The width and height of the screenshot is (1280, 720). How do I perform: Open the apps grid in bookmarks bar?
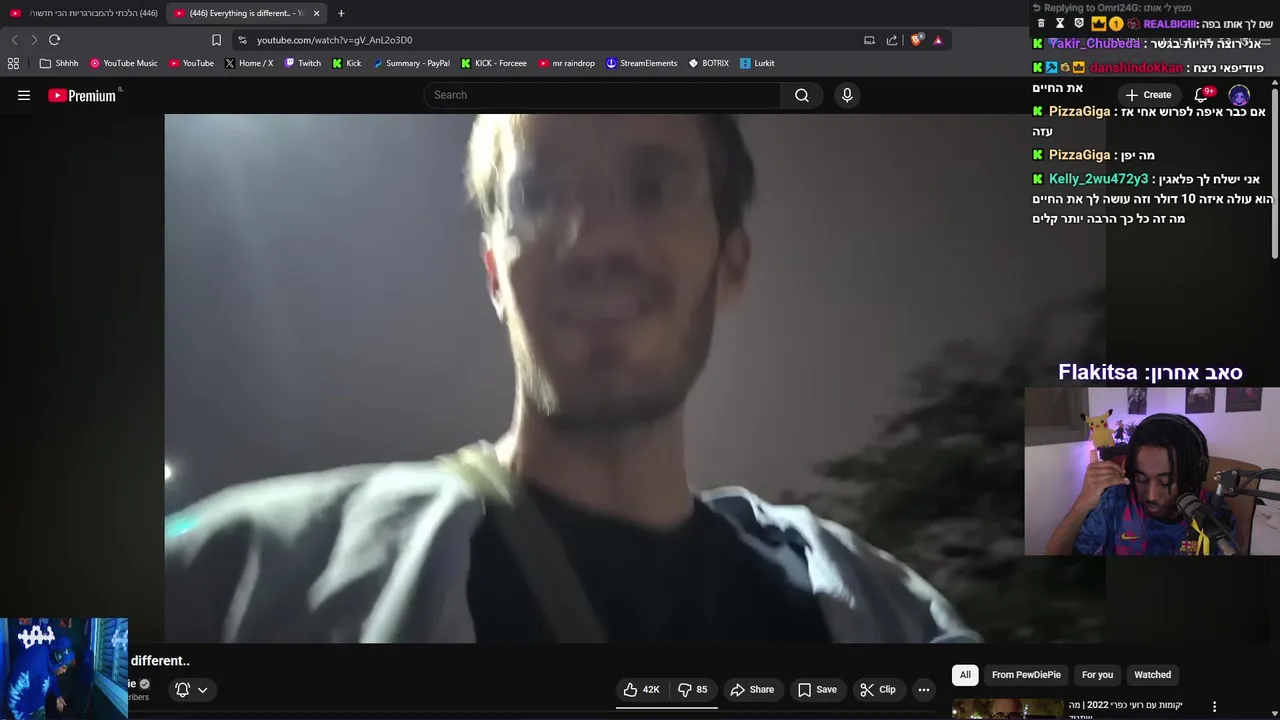[x=13, y=63]
